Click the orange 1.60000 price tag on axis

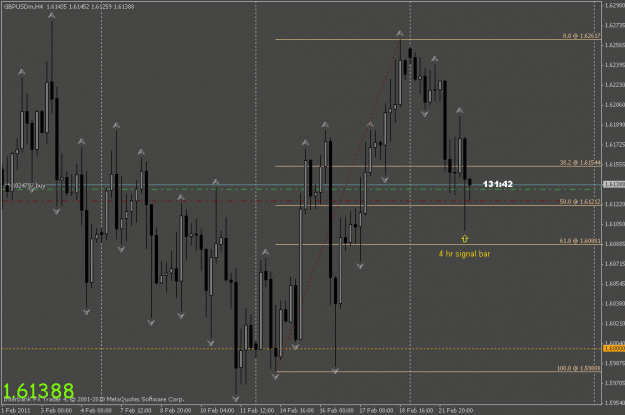614,348
